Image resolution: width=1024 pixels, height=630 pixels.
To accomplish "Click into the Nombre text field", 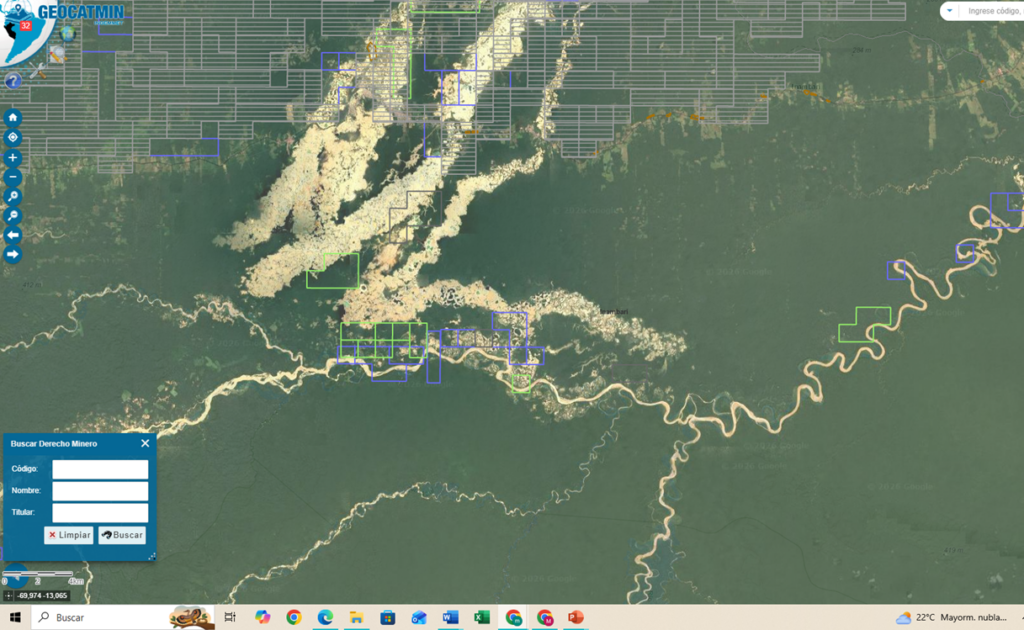I will pyautogui.click(x=100, y=491).
